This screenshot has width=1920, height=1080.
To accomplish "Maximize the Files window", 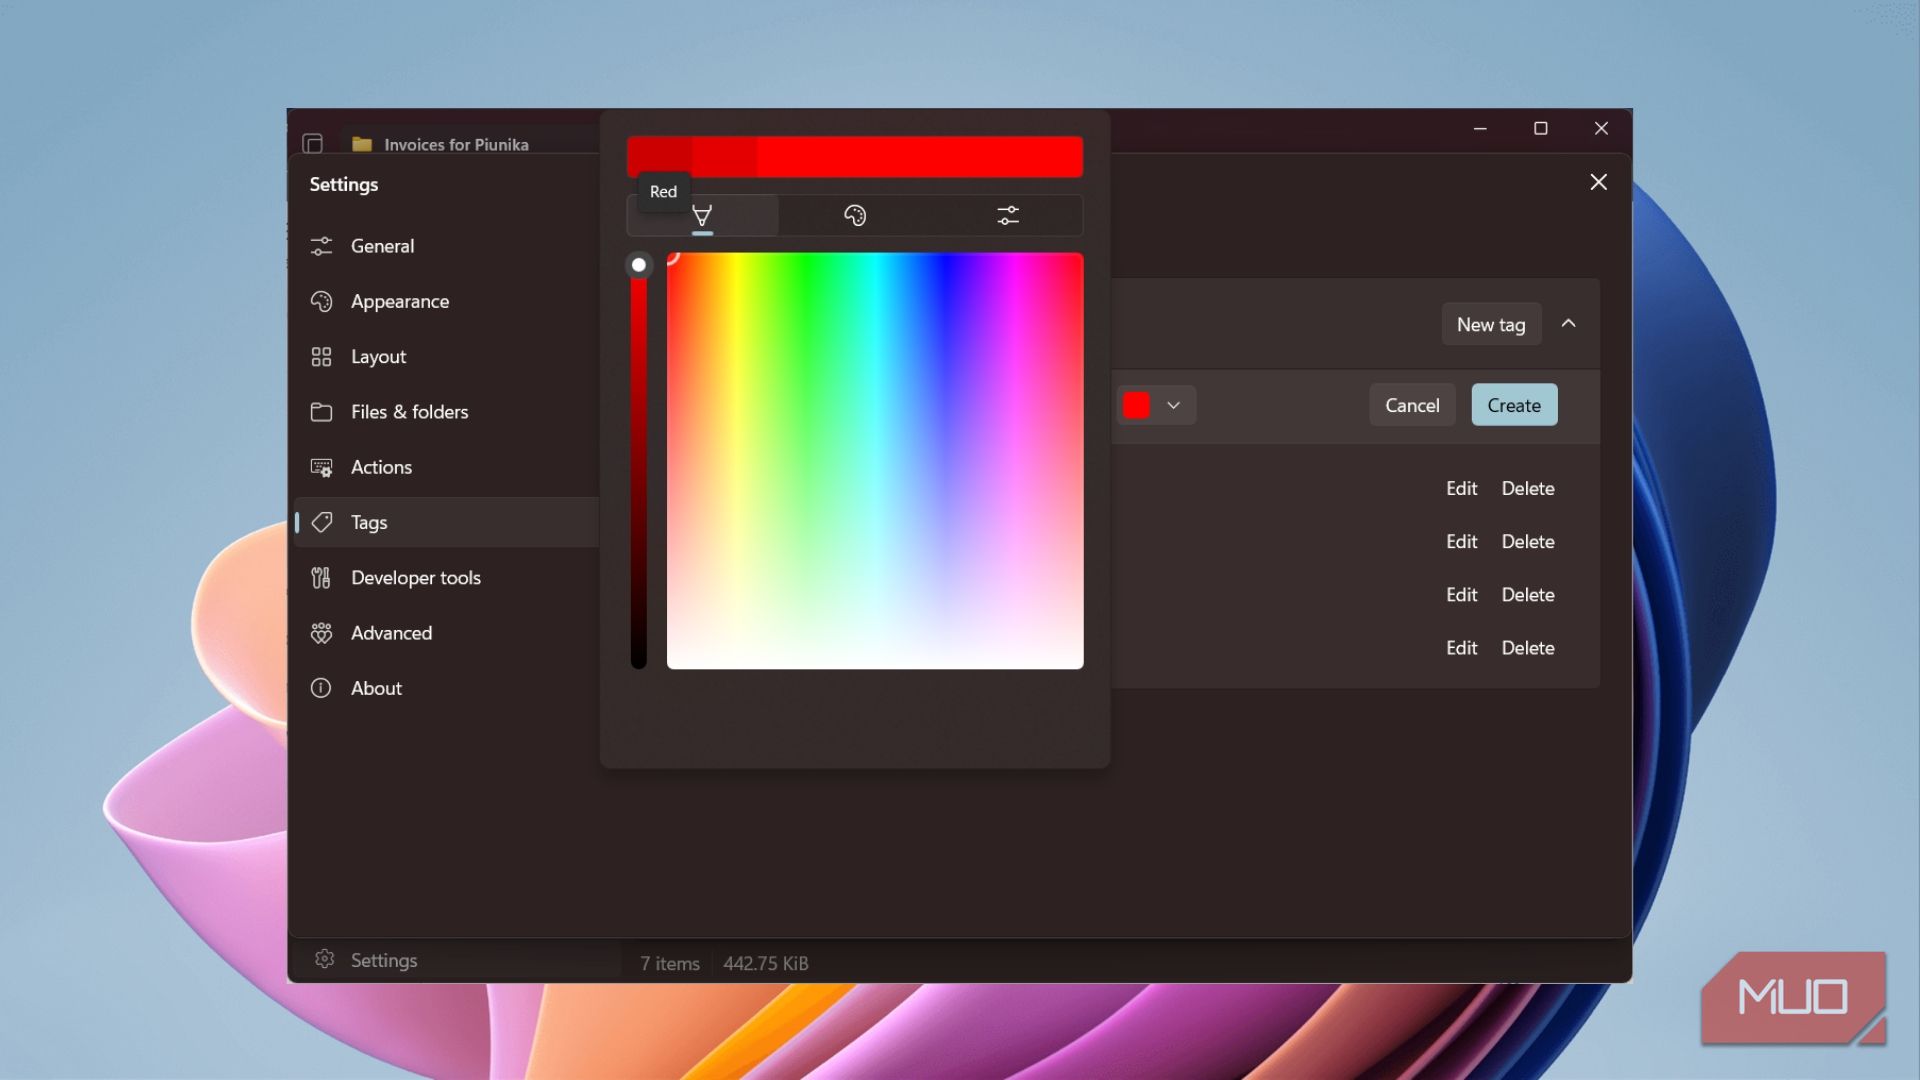I will click(x=1541, y=128).
